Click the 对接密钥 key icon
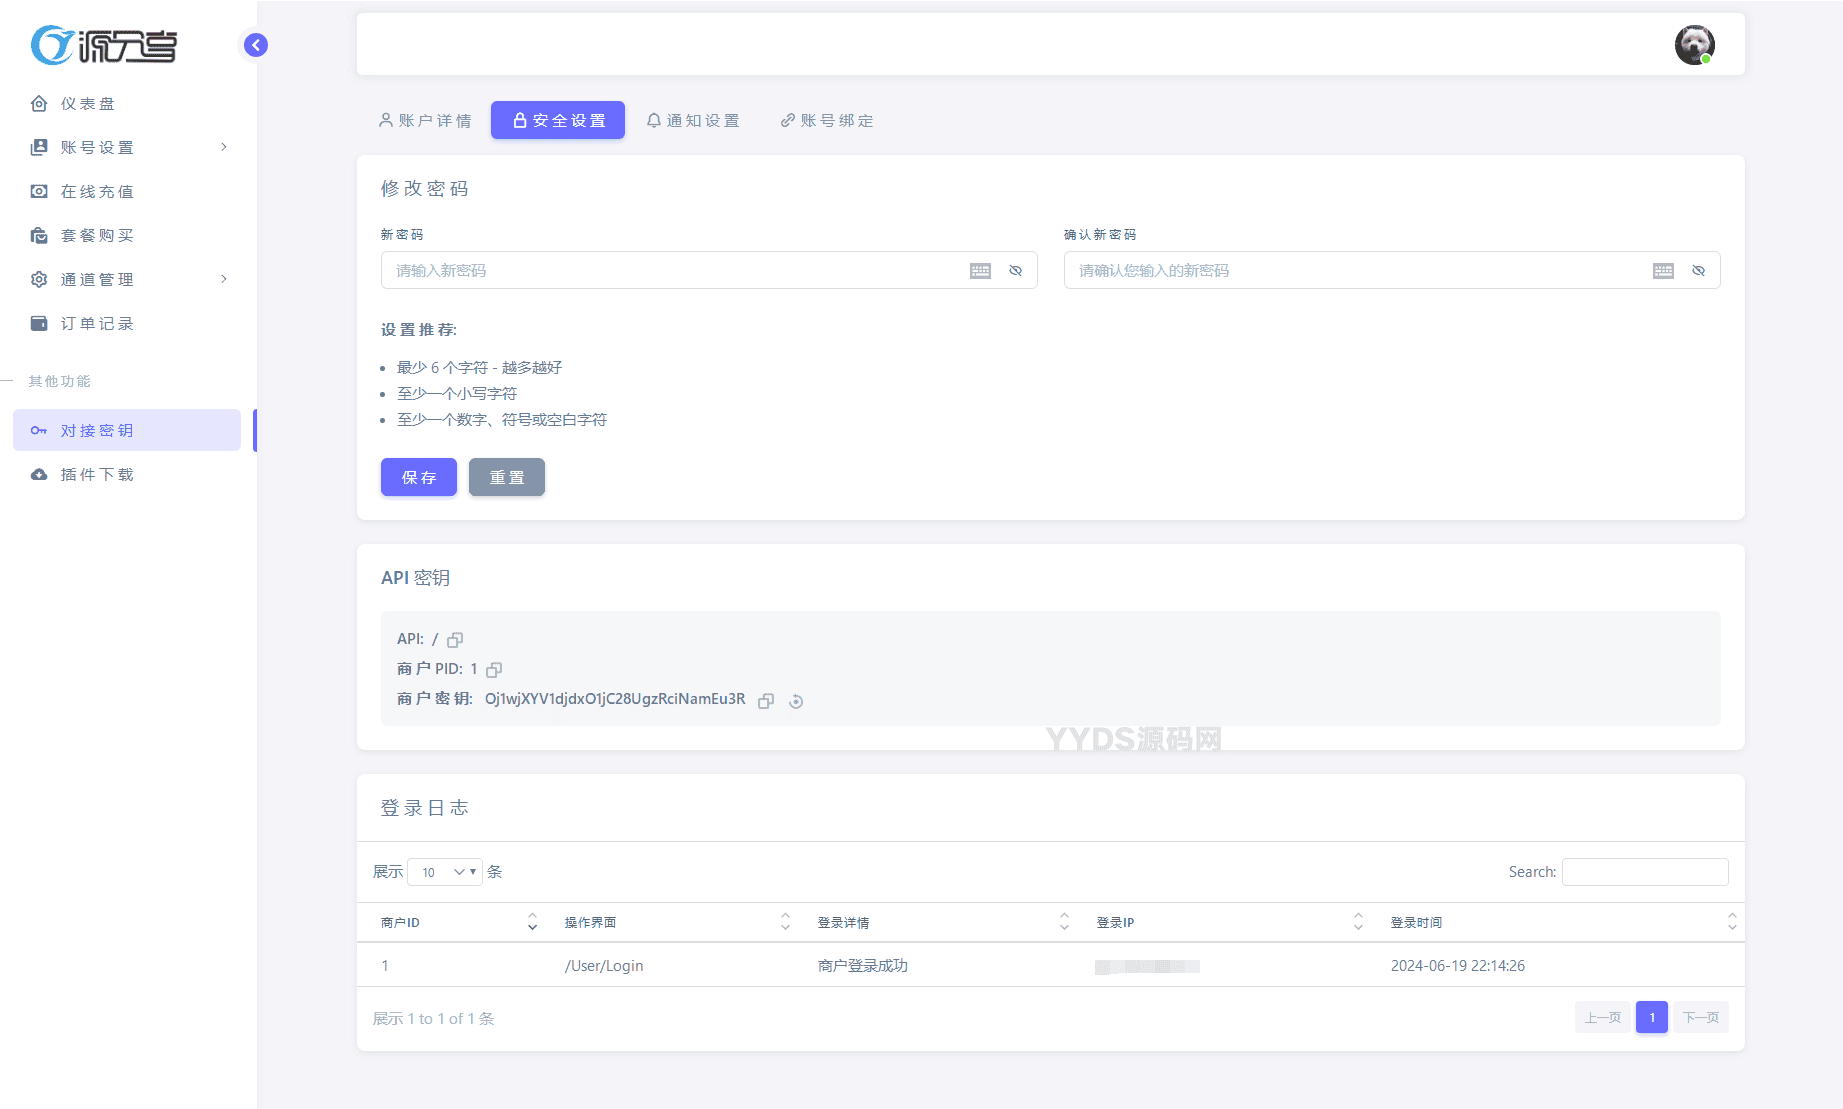1843x1109 pixels. [39, 431]
